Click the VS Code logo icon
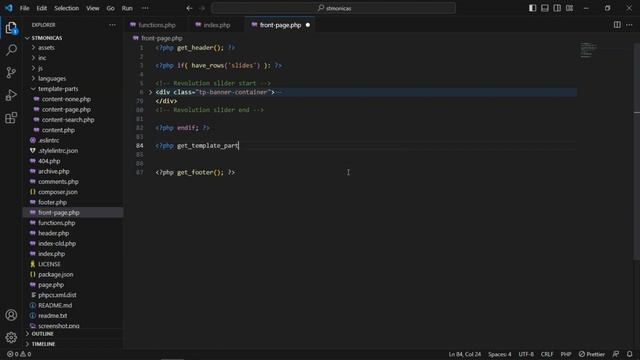The height and width of the screenshot is (360, 640). tap(9, 8)
